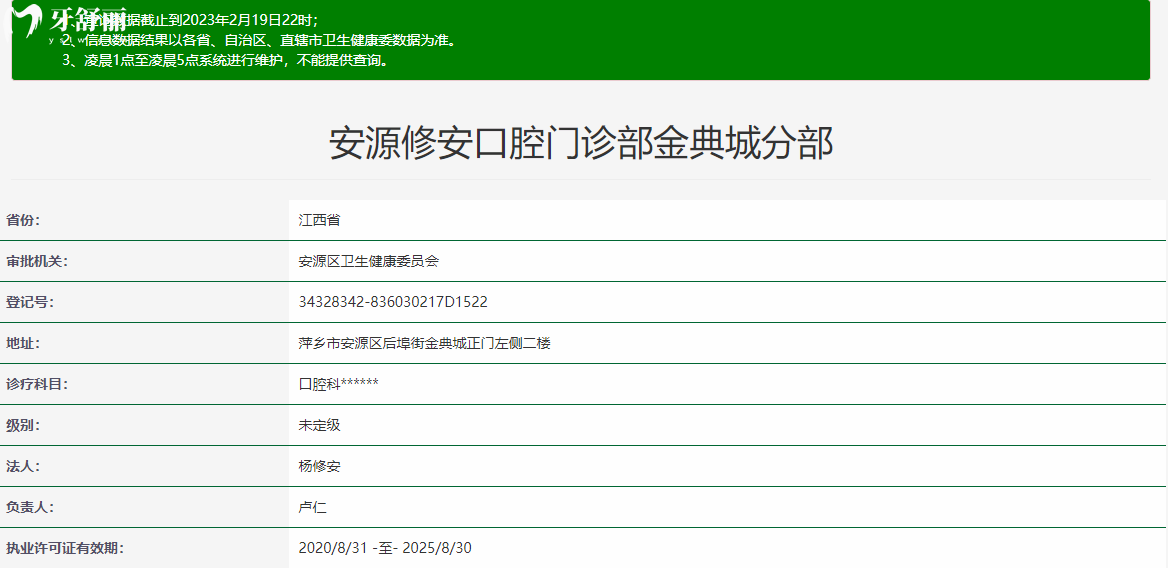Select the responsible person 卢仁
This screenshot has width=1168, height=568.
[312, 507]
